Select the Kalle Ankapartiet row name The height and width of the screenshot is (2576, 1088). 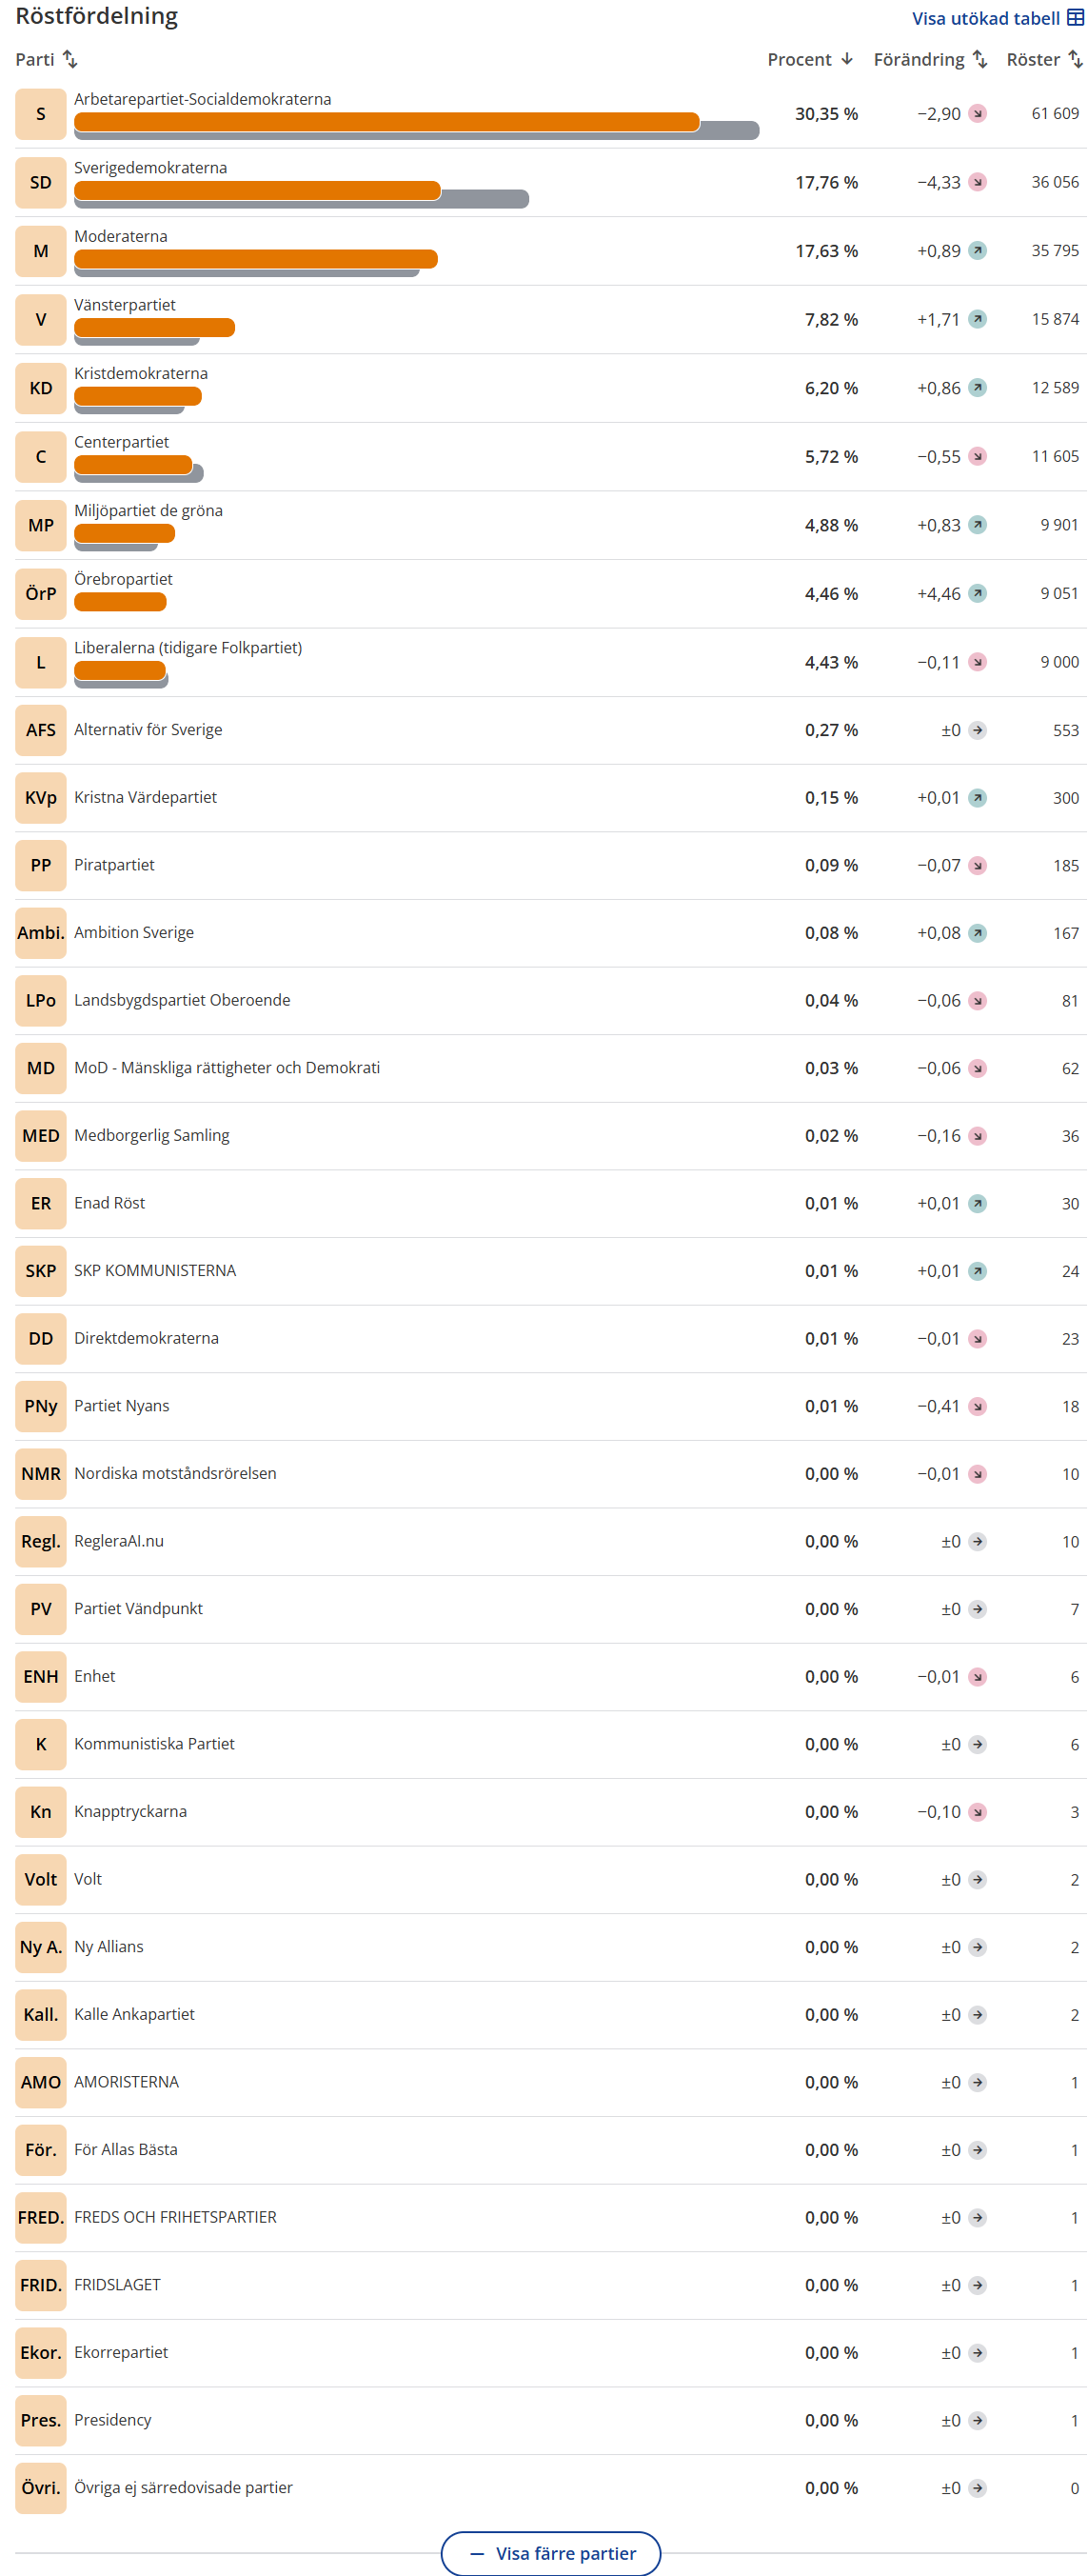click(x=134, y=2014)
